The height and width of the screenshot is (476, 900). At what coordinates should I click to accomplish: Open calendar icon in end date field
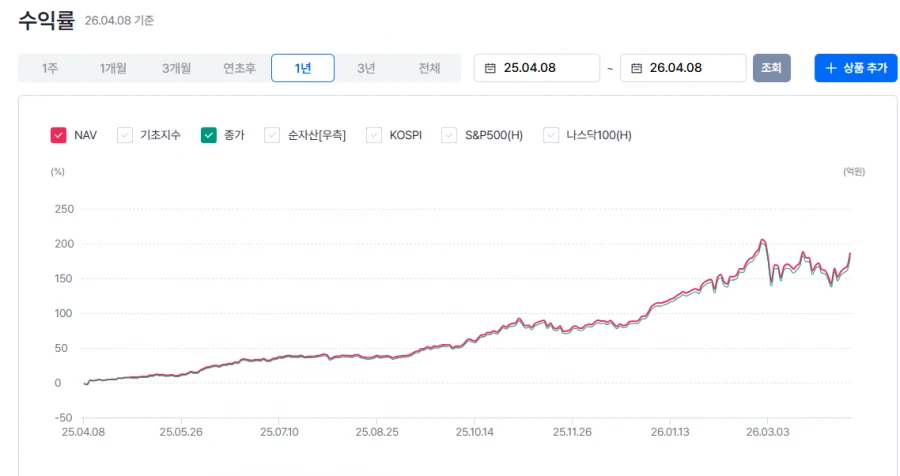click(x=637, y=68)
